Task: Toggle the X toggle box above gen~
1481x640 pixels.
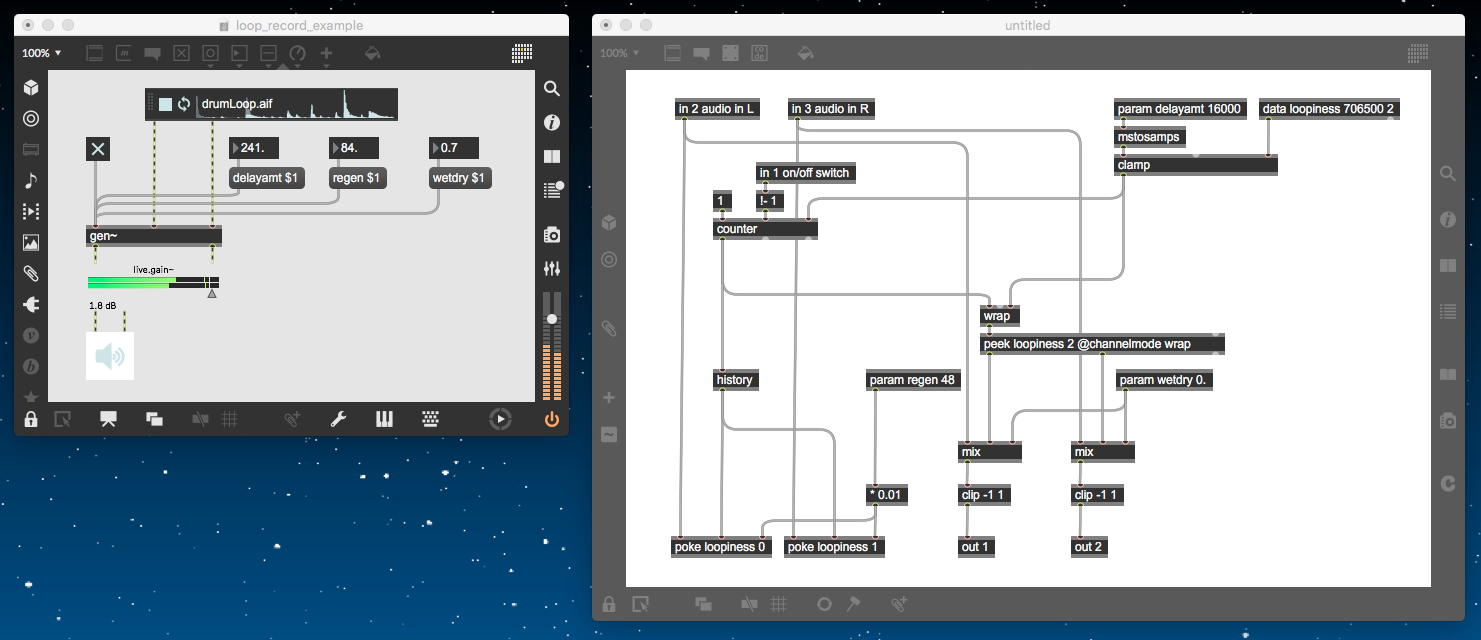Action: (x=97, y=149)
